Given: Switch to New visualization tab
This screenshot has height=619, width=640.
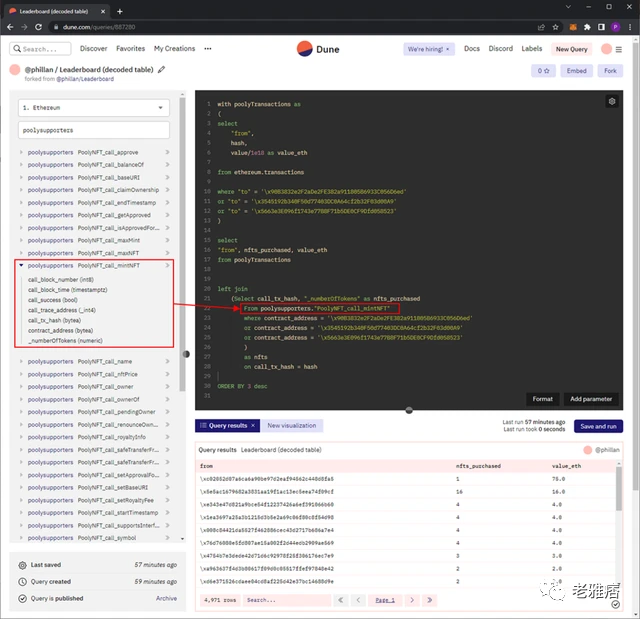Looking at the screenshot, I should tap(290, 425).
